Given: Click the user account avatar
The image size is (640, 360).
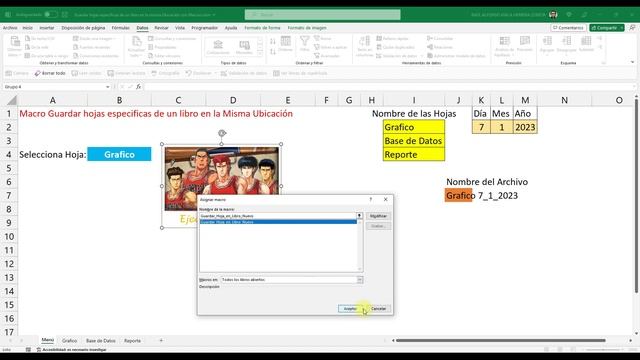Looking at the screenshot, I should (553, 15).
